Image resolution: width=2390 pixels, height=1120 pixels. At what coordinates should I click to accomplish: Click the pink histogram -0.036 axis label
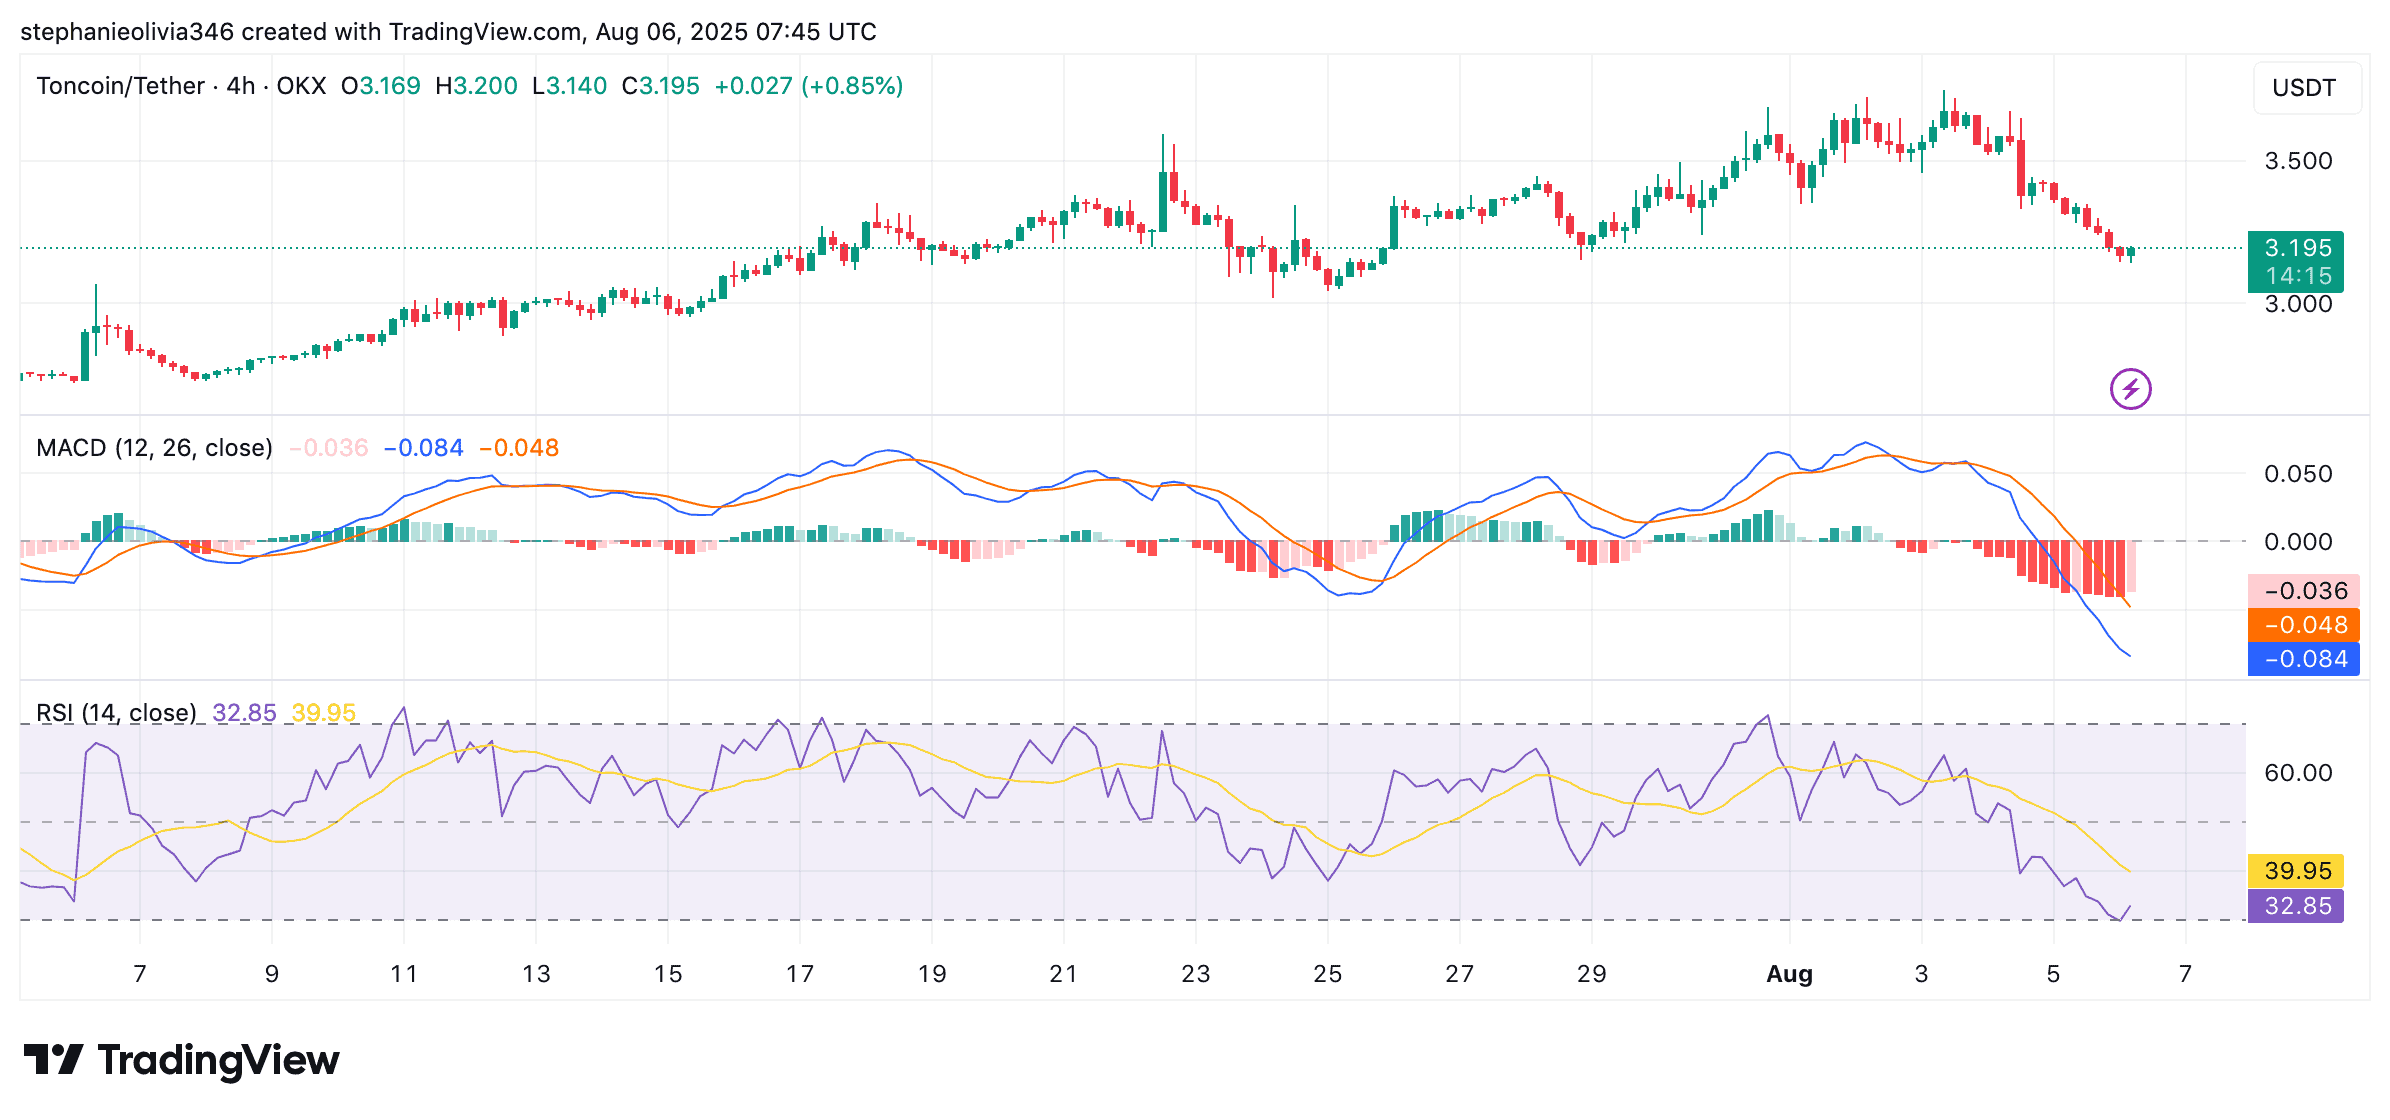(x=2304, y=591)
